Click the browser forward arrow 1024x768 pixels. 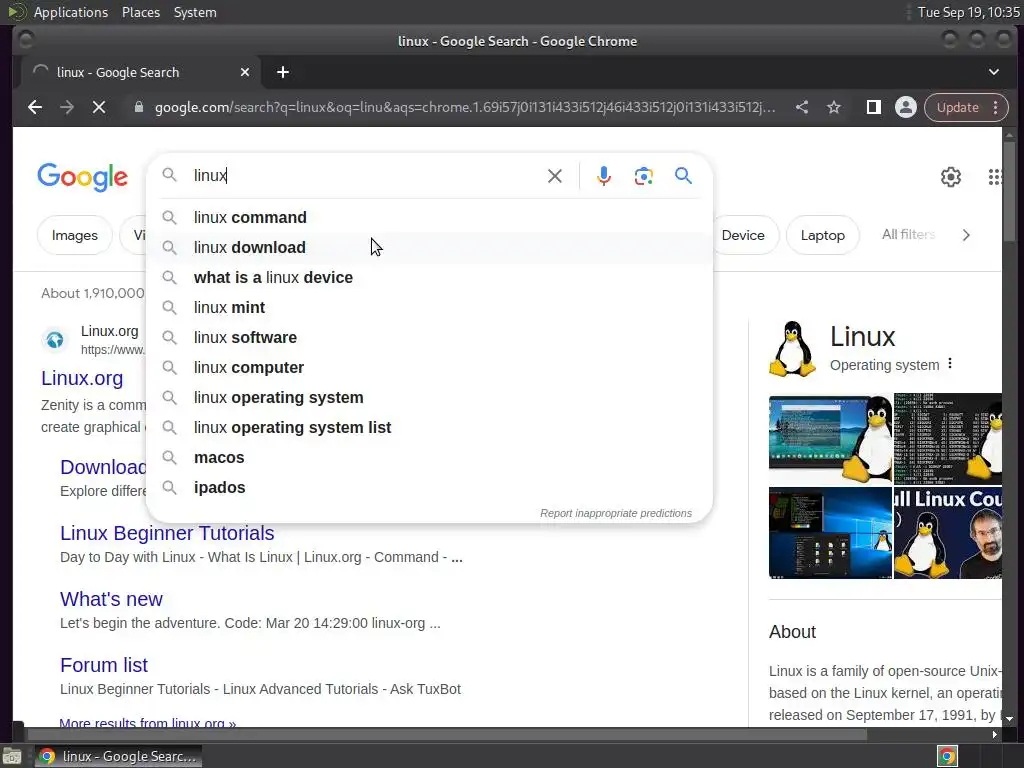coord(67,107)
